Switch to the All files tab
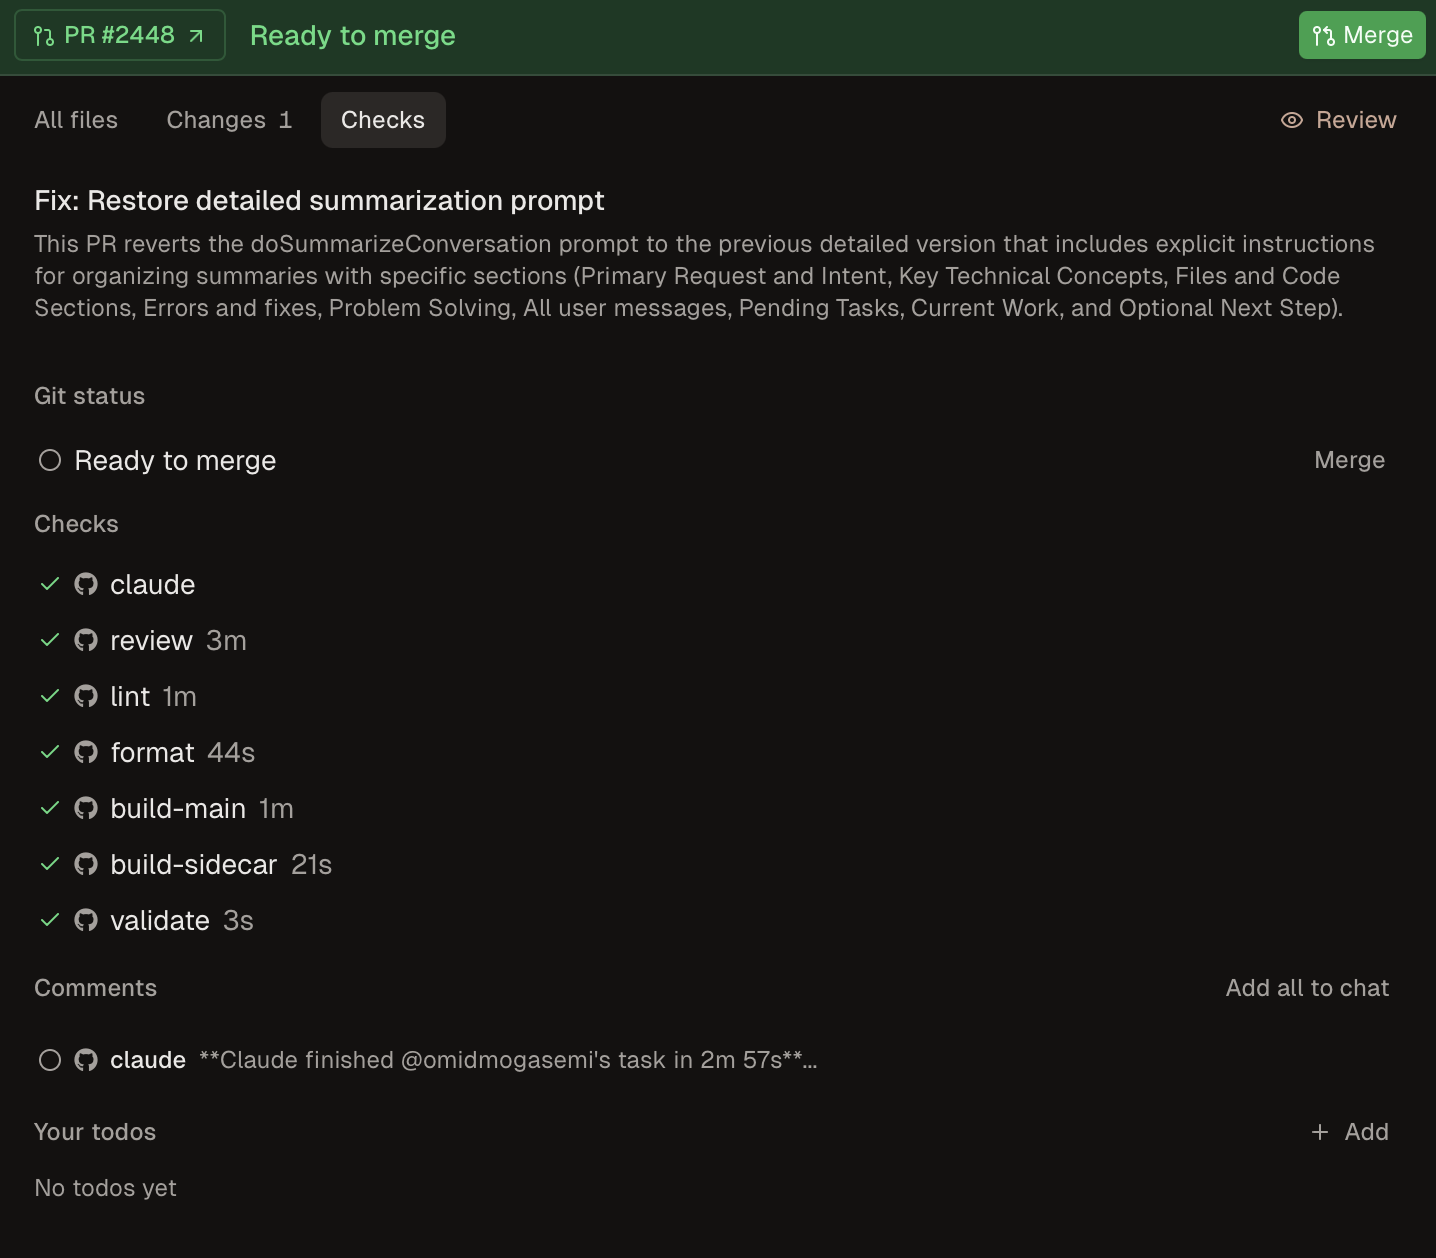Screen dimensions: 1436x1258 tap(76, 120)
